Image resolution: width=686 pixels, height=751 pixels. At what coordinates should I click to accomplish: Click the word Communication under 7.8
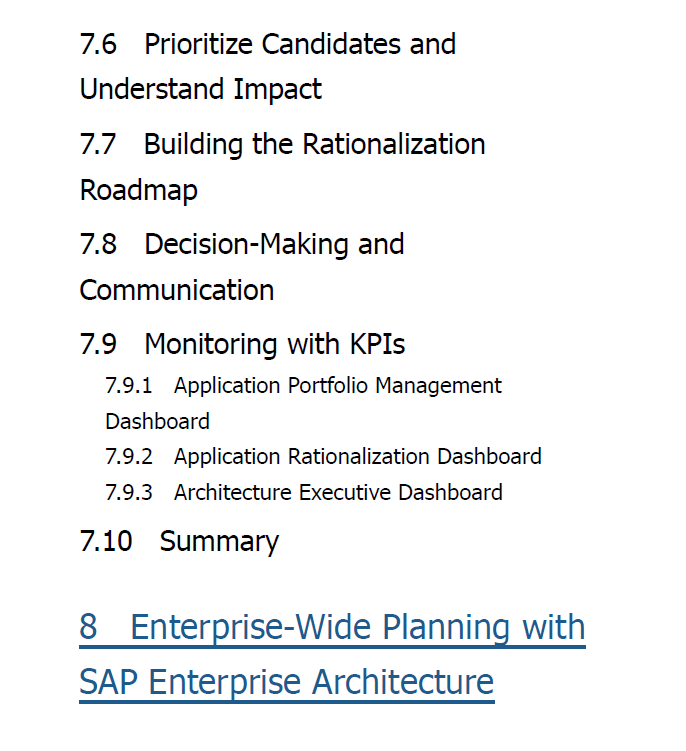tap(177, 290)
